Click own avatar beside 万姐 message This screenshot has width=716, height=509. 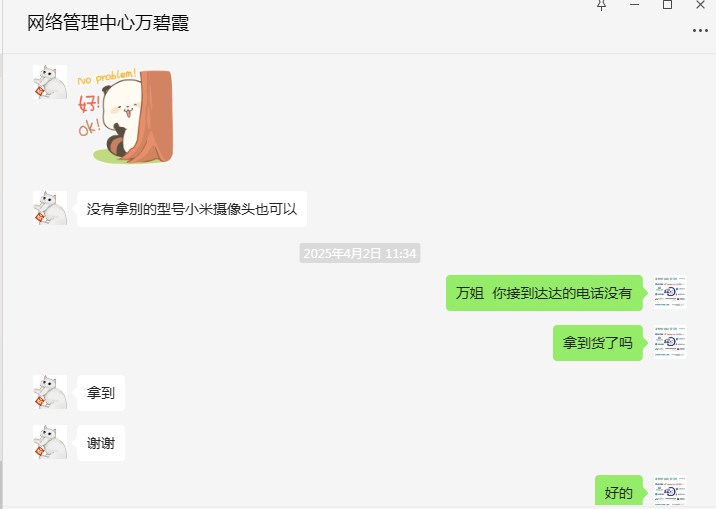point(670,292)
